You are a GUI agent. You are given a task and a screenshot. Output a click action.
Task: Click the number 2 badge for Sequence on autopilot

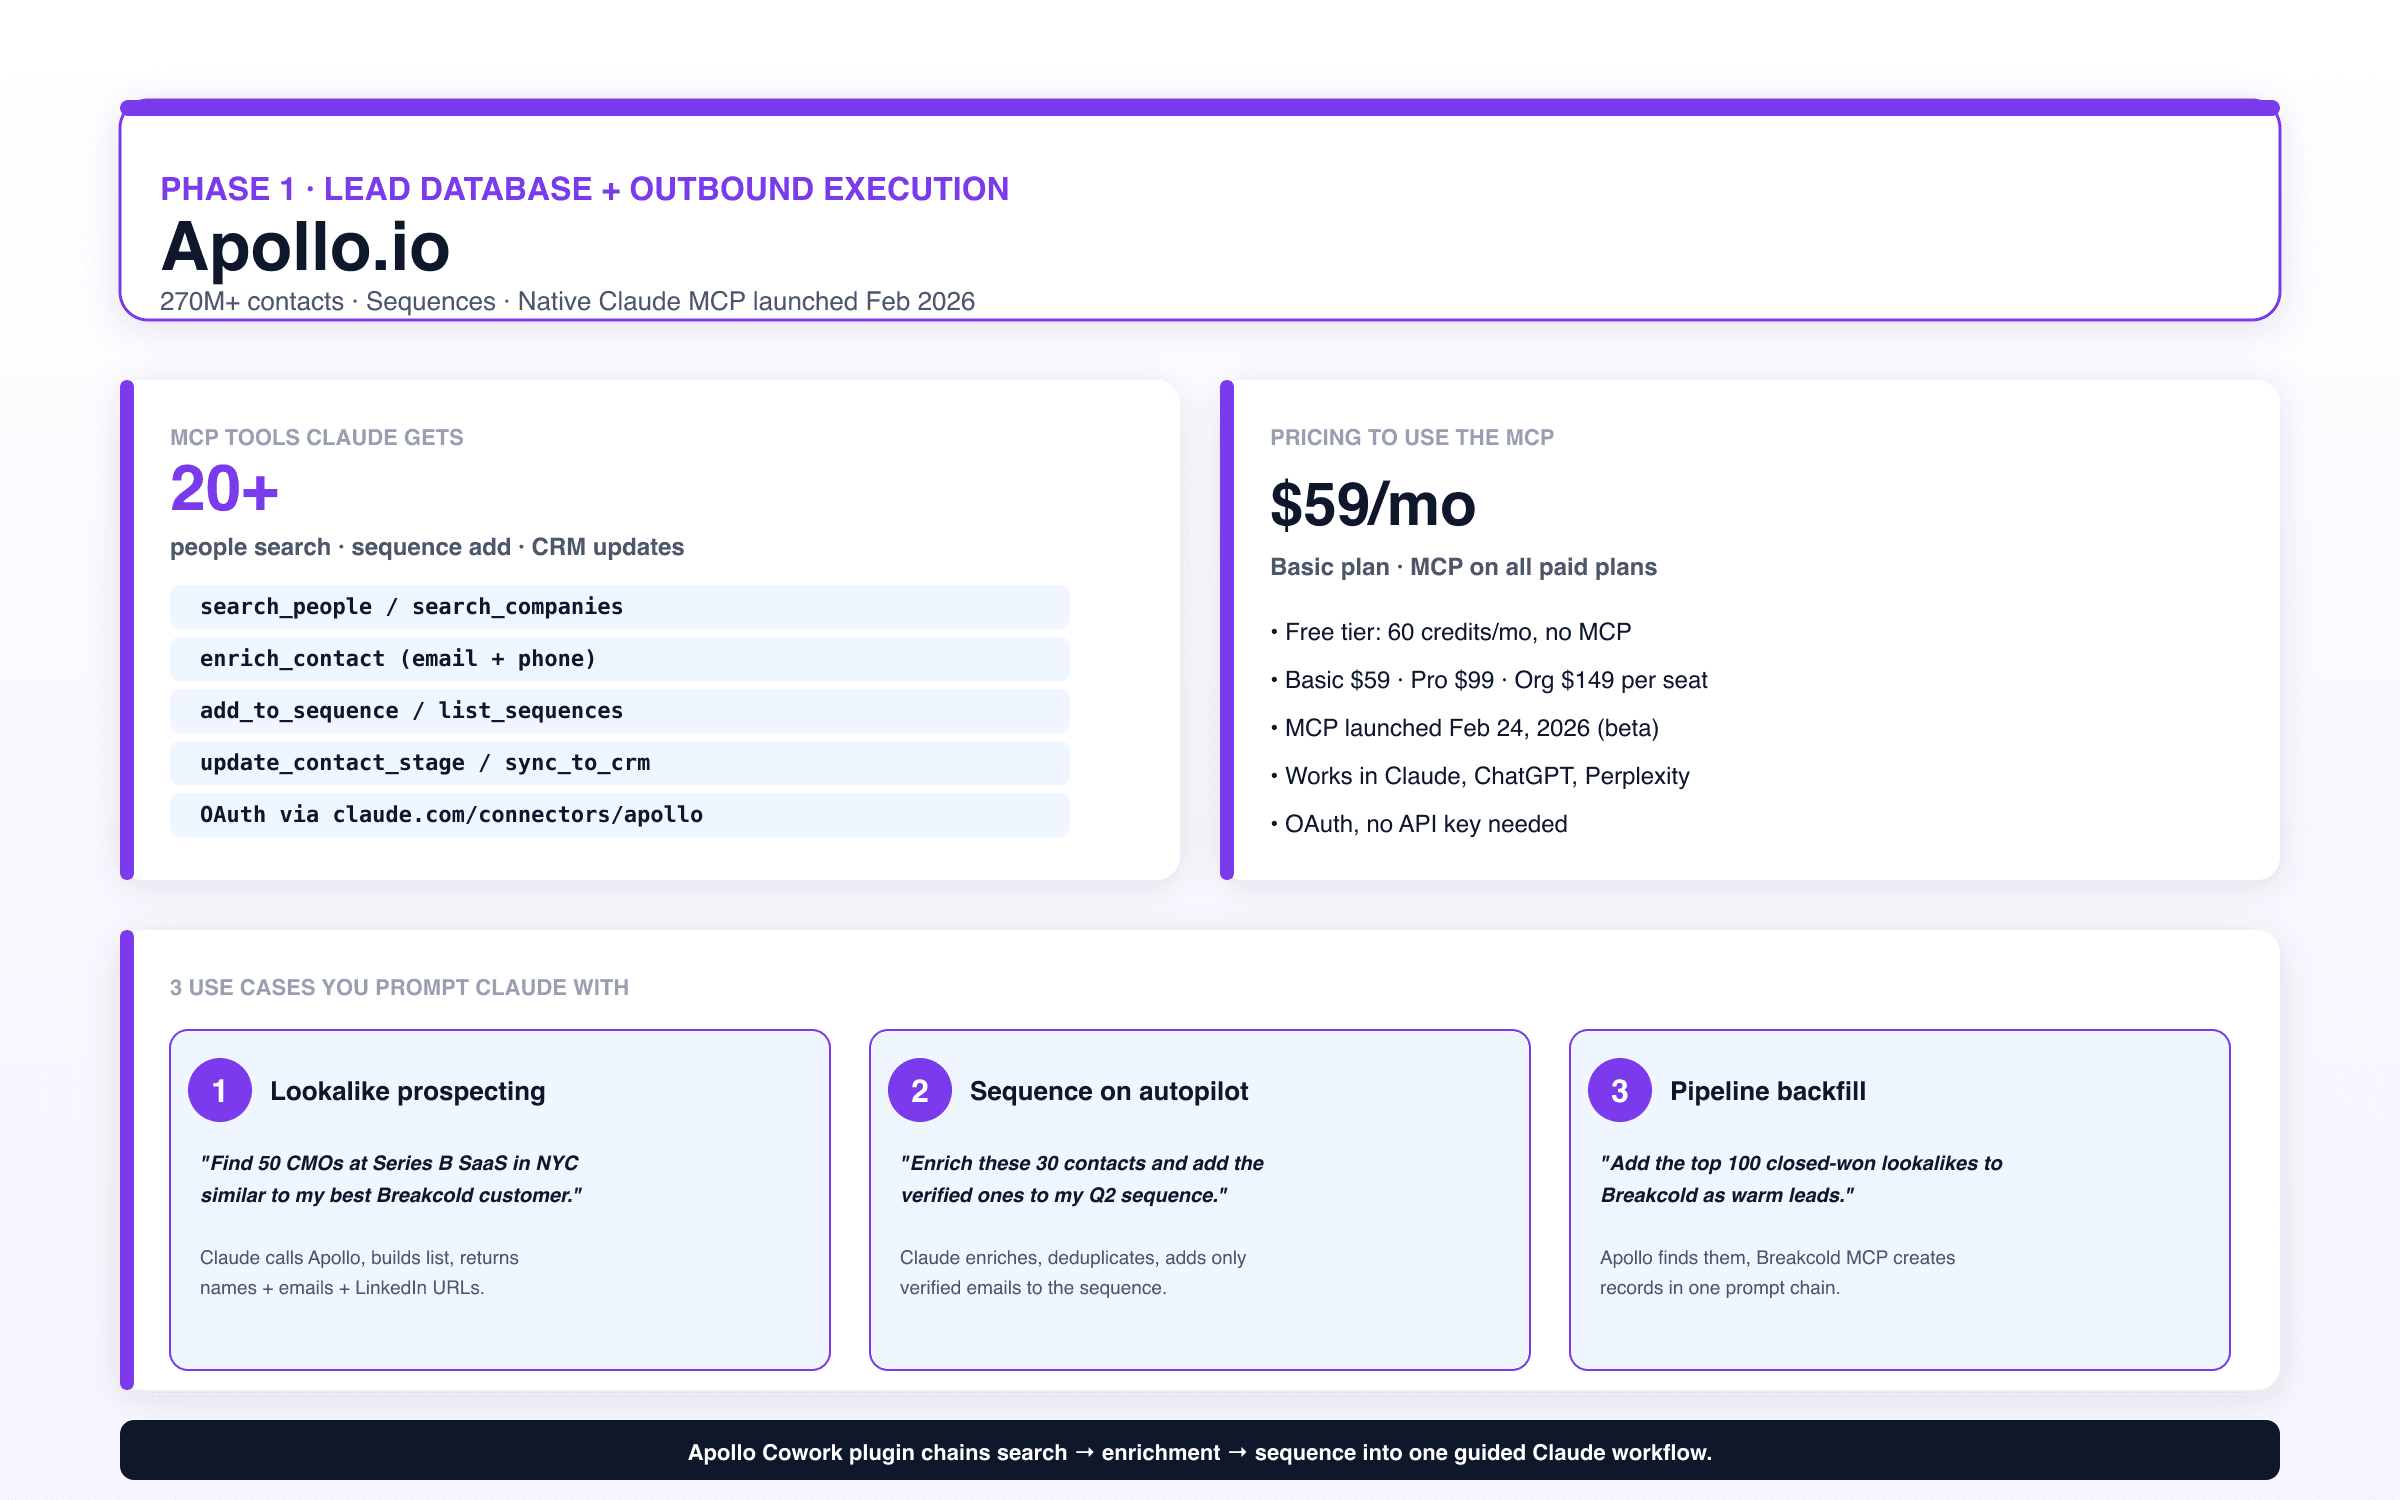[920, 1090]
